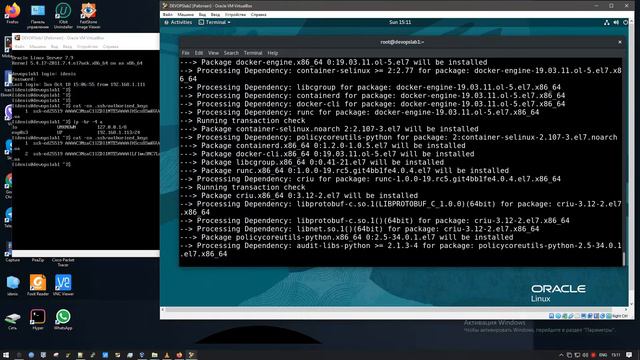Image resolution: width=640 pixels, height=360 pixels.
Task: Open the Idenis user folder desktop icon
Action: 13,285
